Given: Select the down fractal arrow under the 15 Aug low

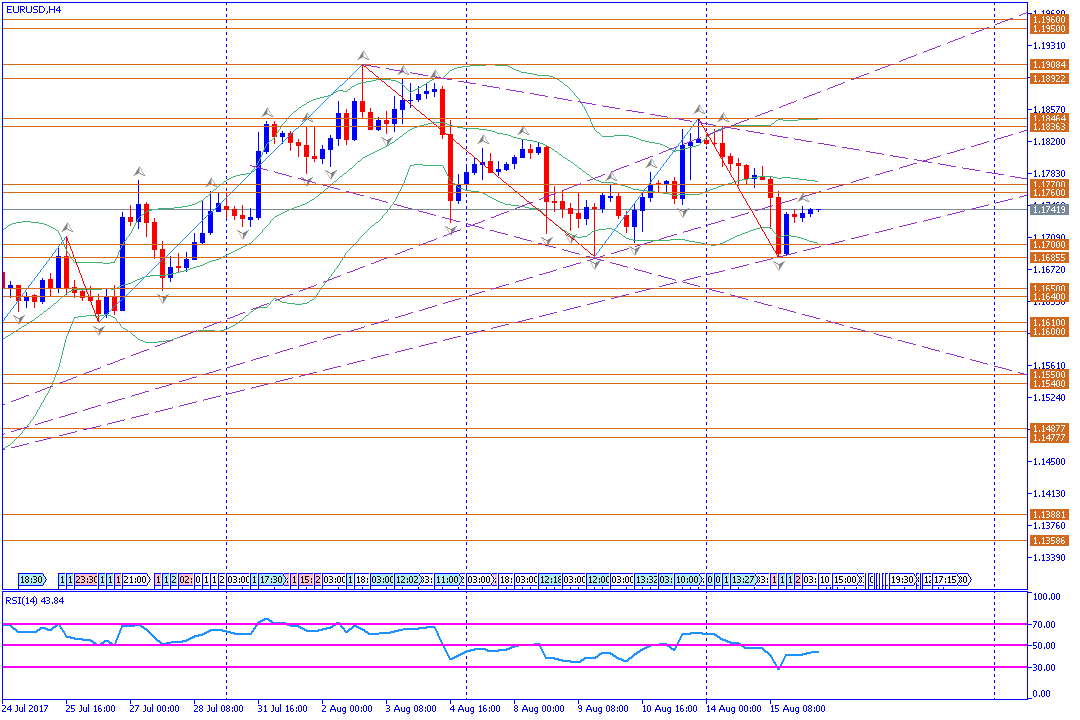Looking at the screenshot, I should (779, 264).
